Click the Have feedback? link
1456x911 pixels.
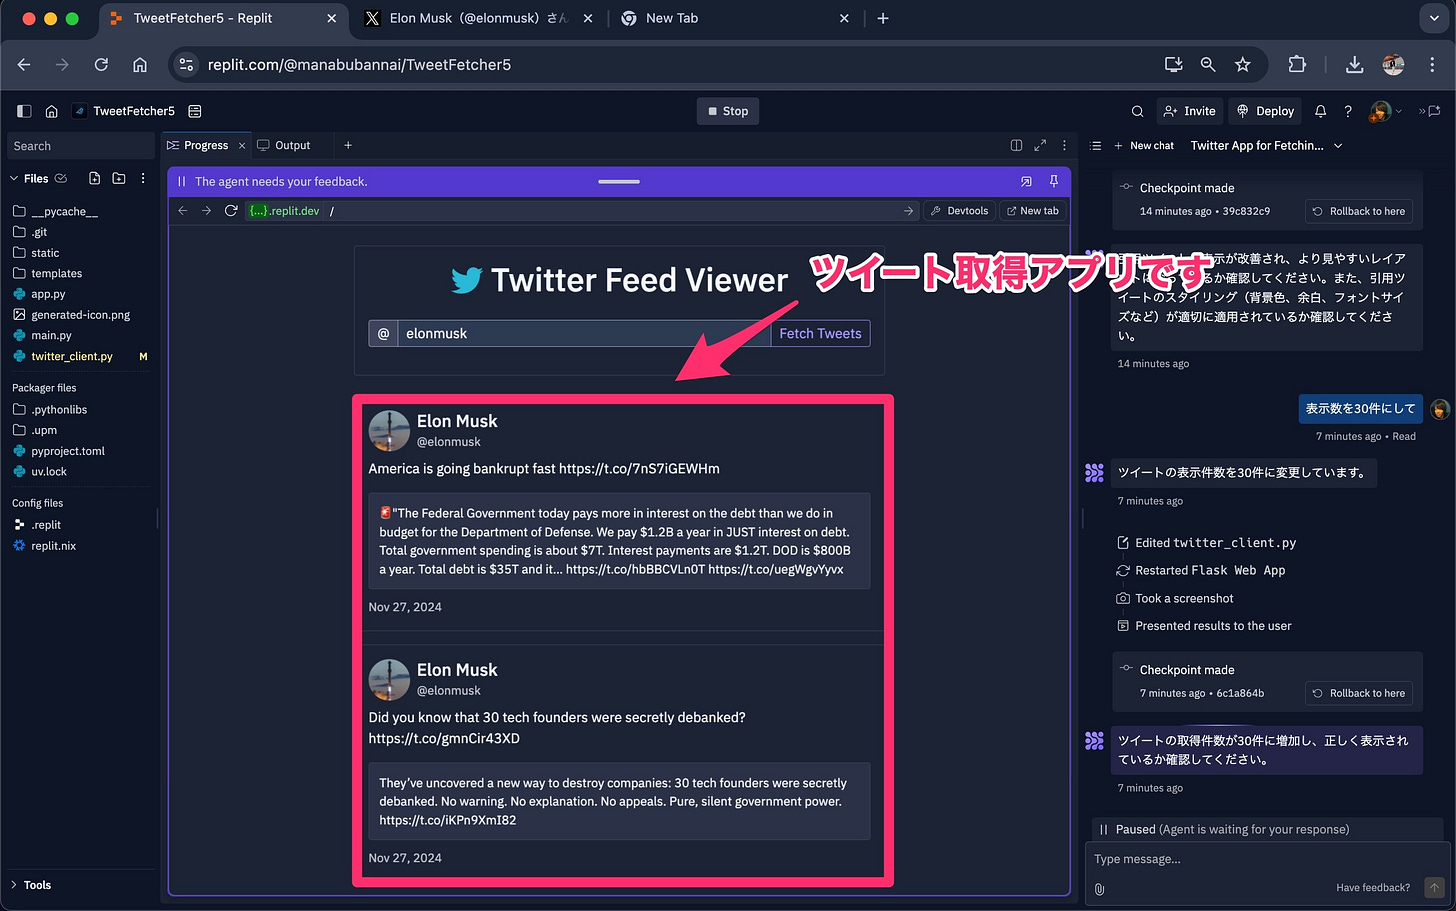click(x=1372, y=887)
